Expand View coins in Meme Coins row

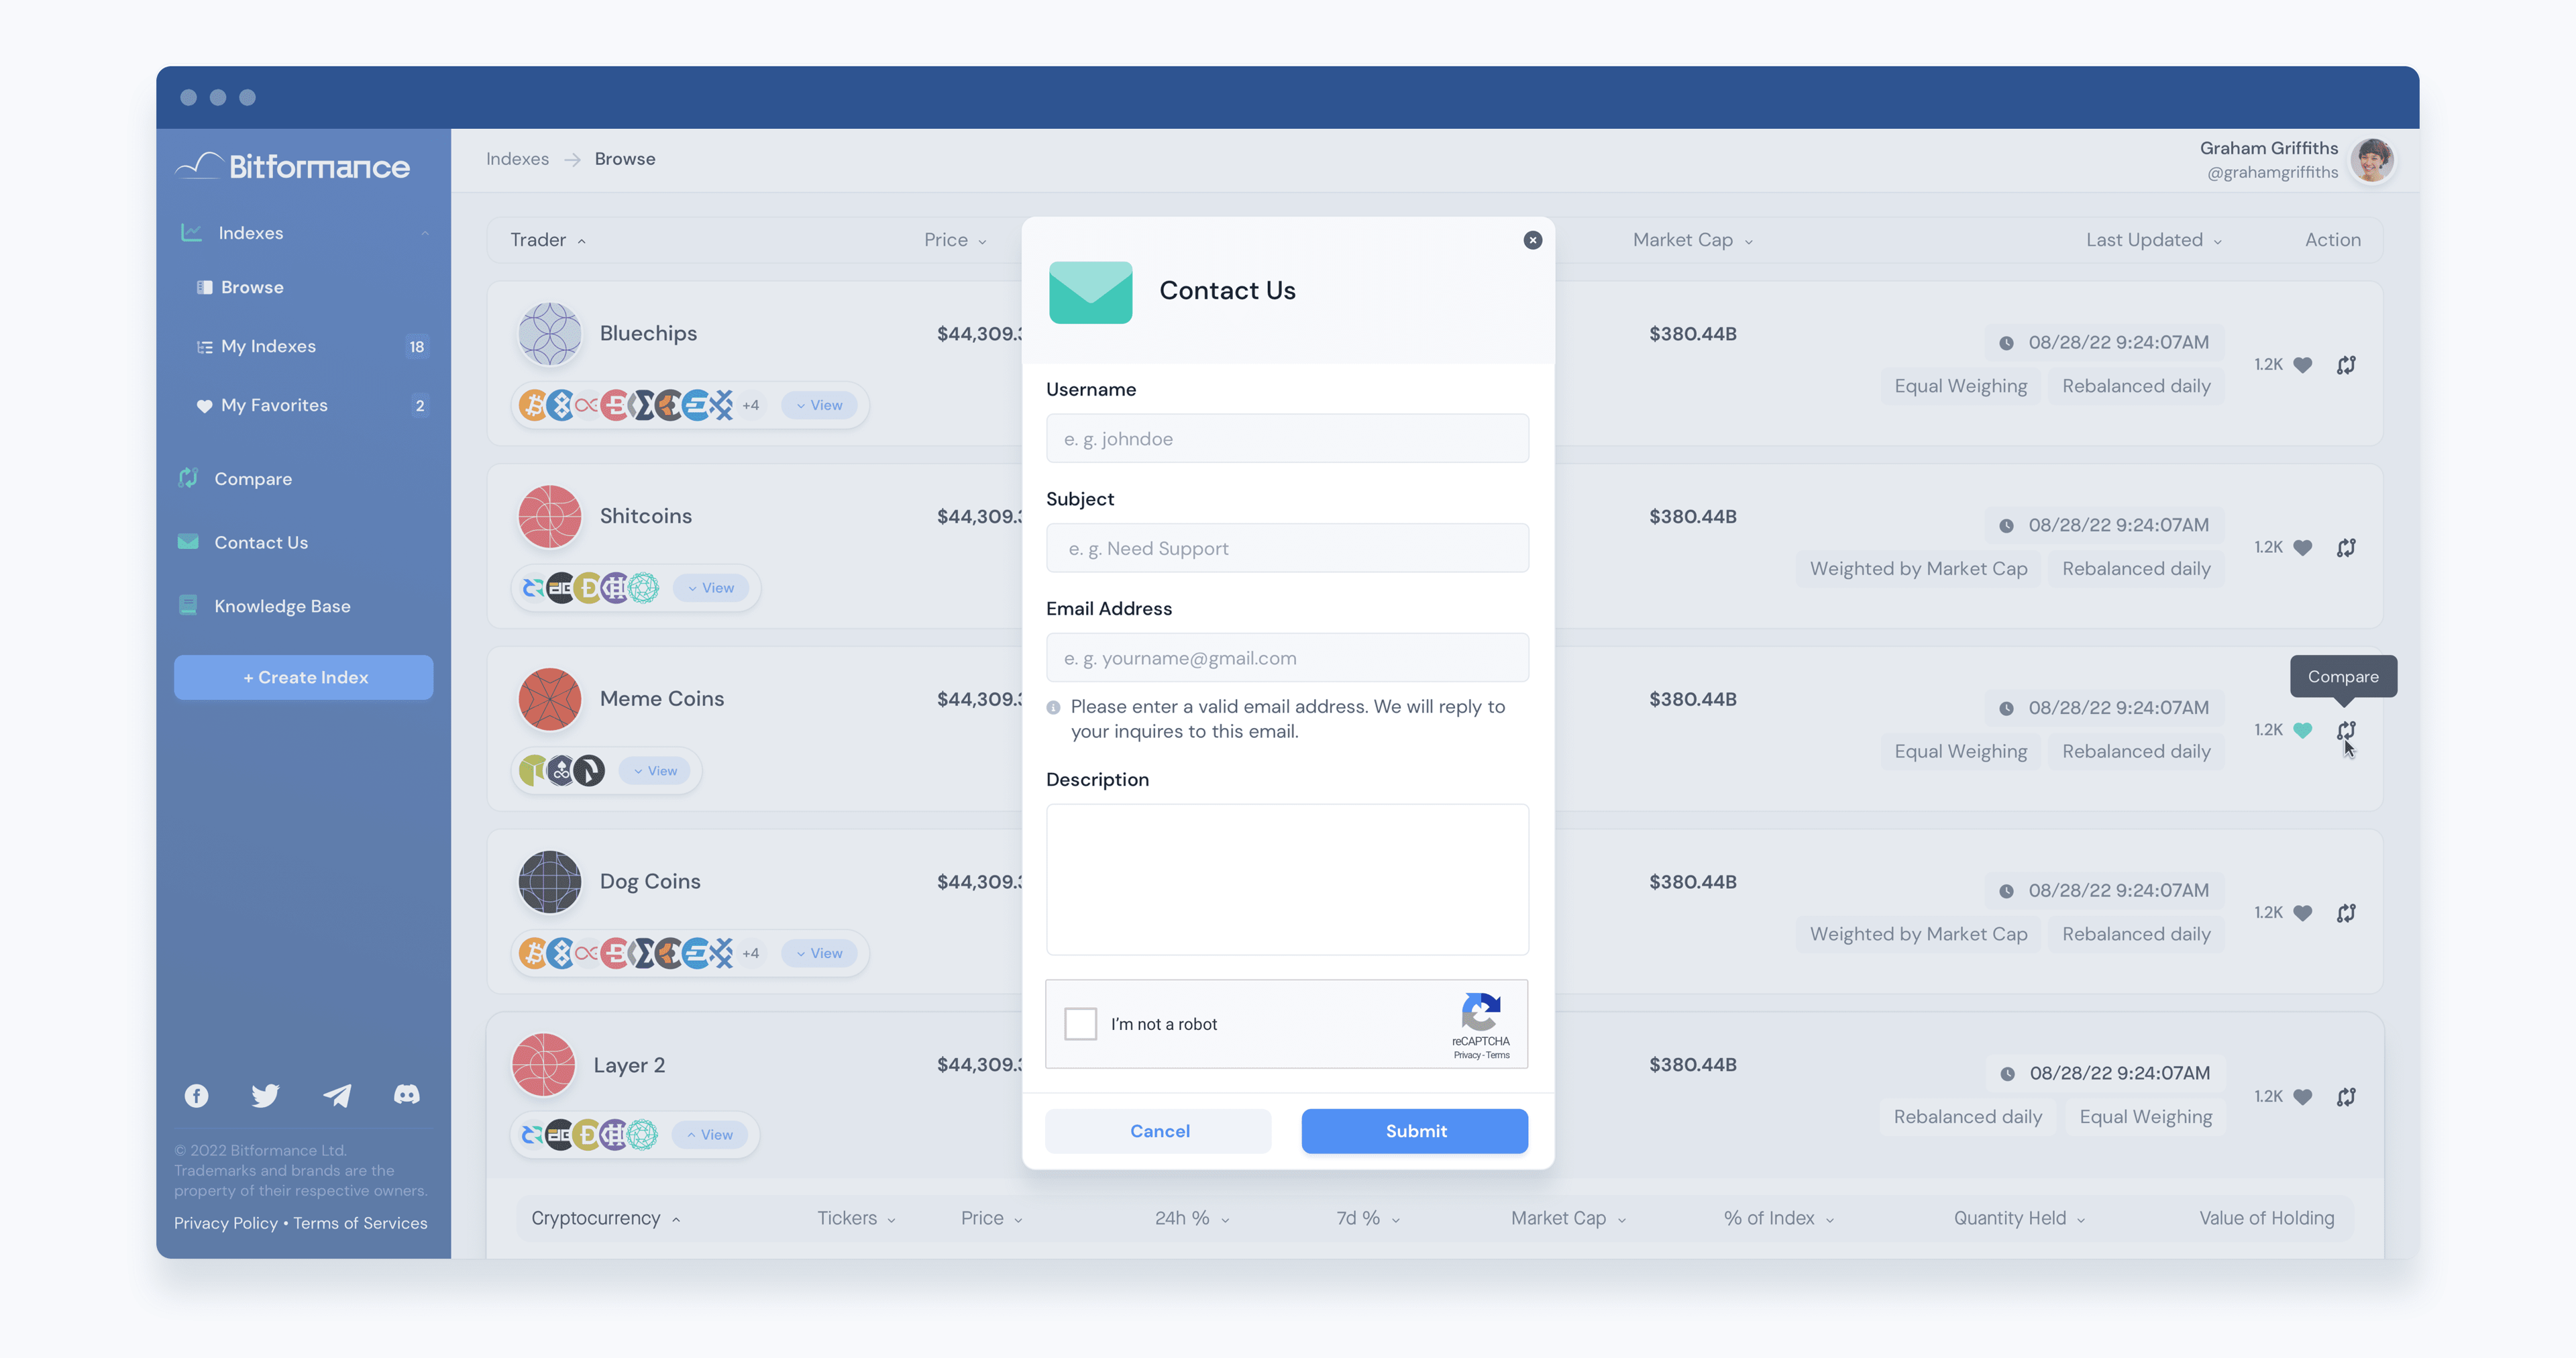coord(655,771)
